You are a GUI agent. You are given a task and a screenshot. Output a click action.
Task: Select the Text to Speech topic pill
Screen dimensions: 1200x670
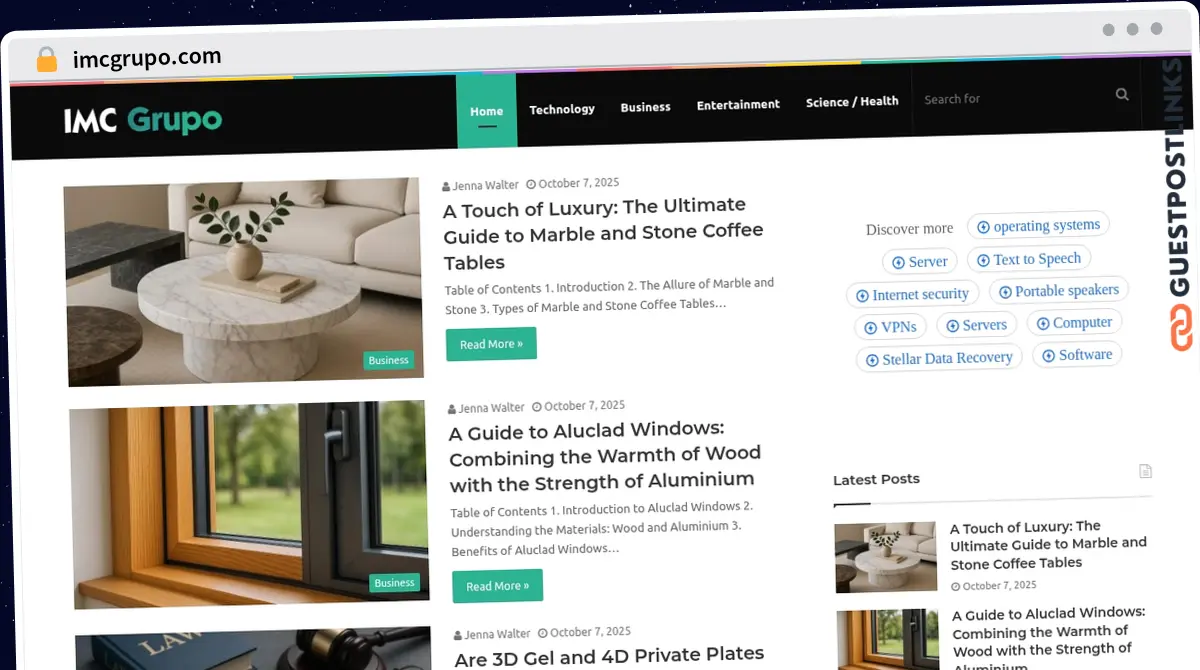point(1029,259)
